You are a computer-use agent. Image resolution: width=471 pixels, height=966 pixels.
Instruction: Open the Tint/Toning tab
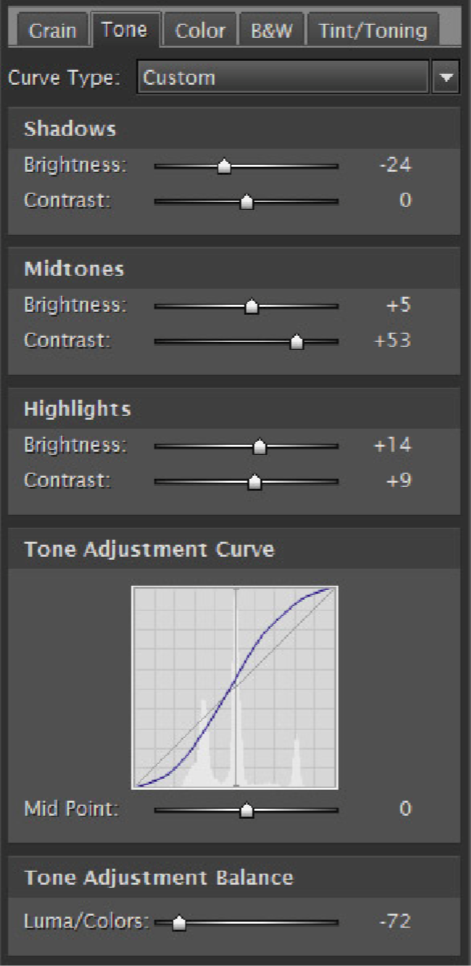[373, 31]
